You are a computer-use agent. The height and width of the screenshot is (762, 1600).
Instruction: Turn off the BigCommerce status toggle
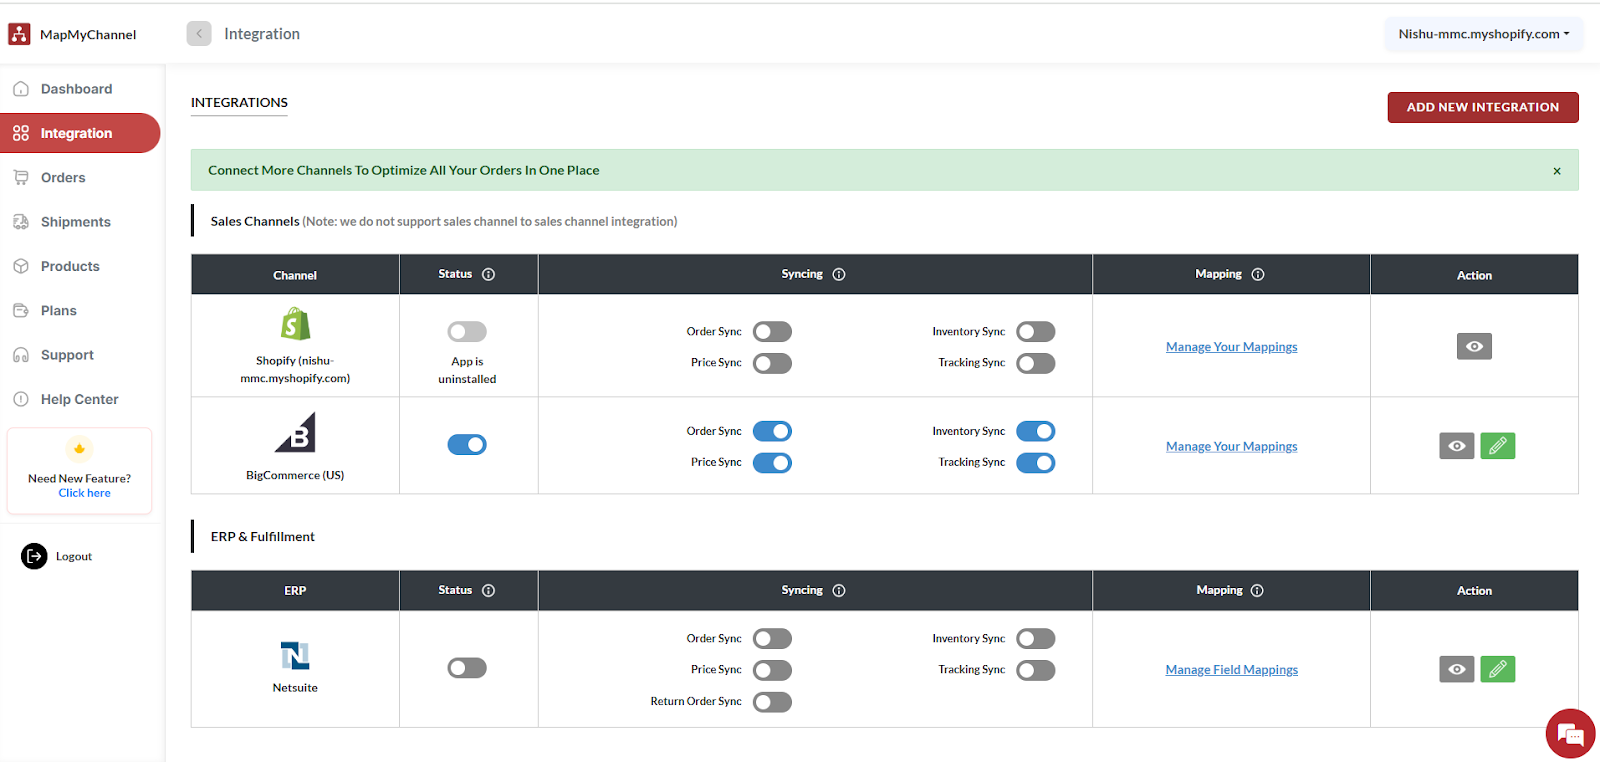[x=467, y=445]
